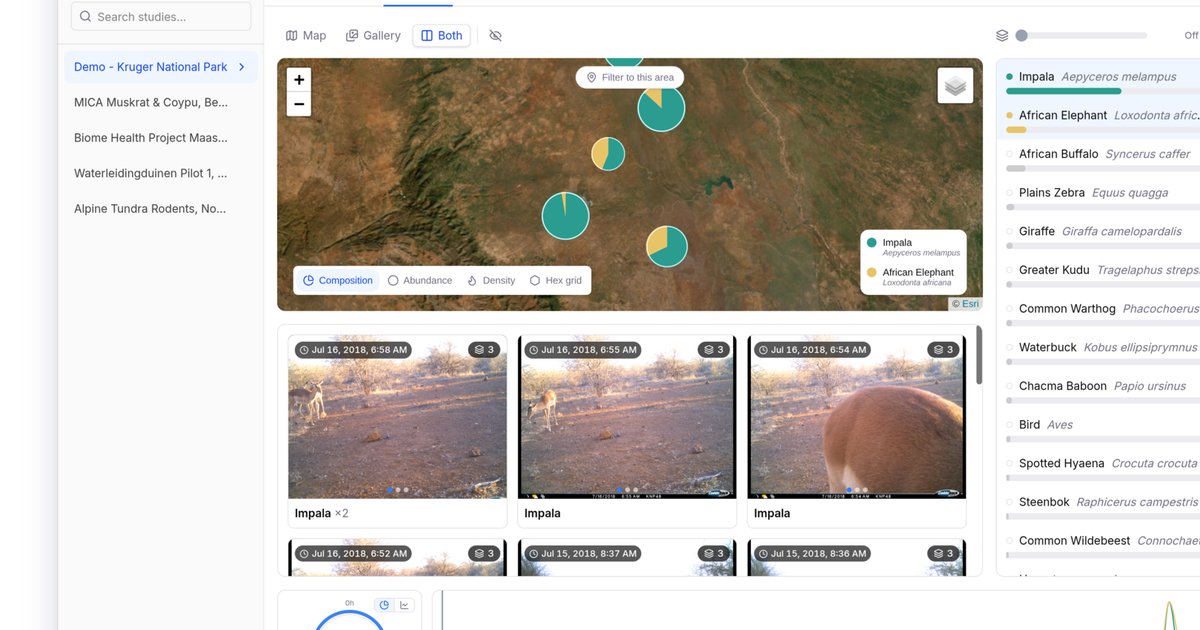1200x630 pixels.
Task: Click the Spotted Hyaena species row
Action: click(x=1100, y=469)
